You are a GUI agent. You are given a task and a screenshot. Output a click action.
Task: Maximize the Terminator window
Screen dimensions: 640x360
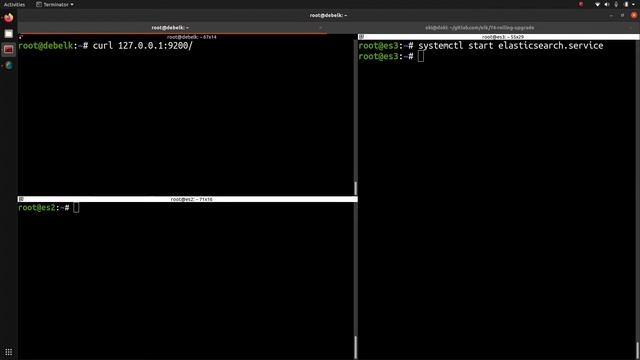point(622,15)
